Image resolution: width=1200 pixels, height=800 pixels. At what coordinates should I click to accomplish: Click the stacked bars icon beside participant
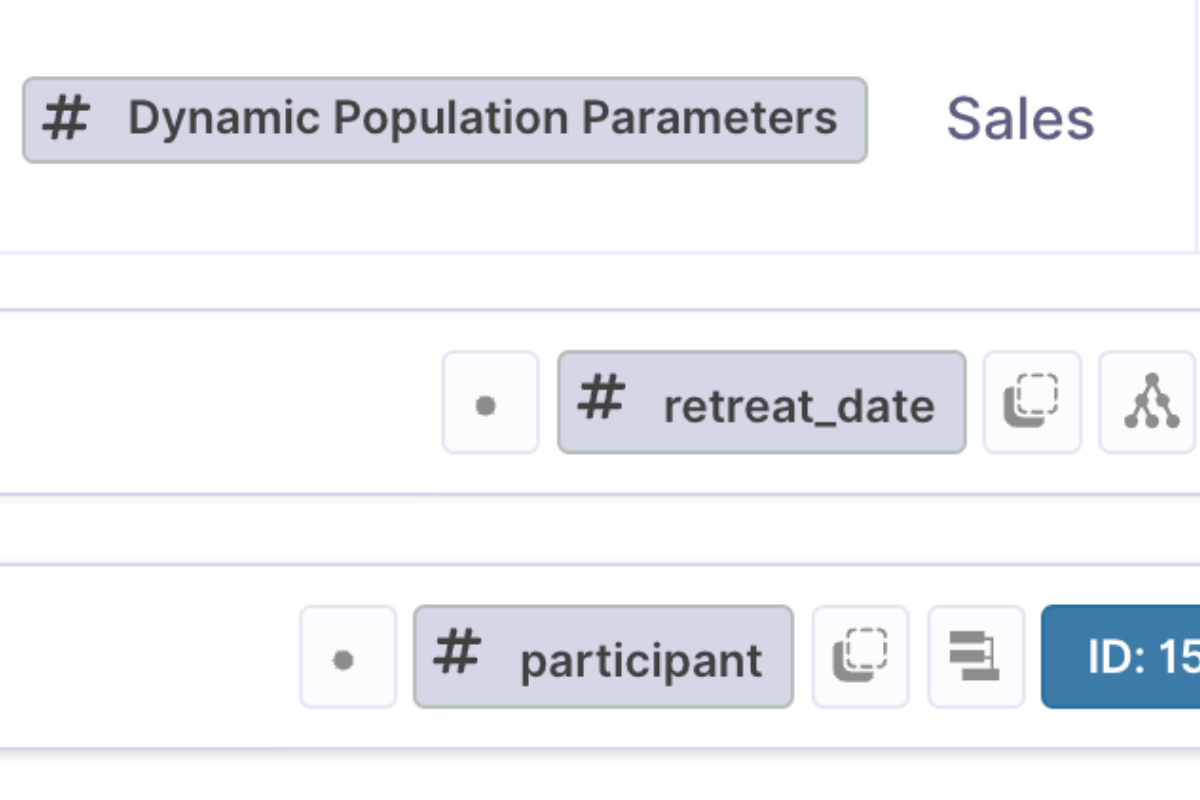976,657
